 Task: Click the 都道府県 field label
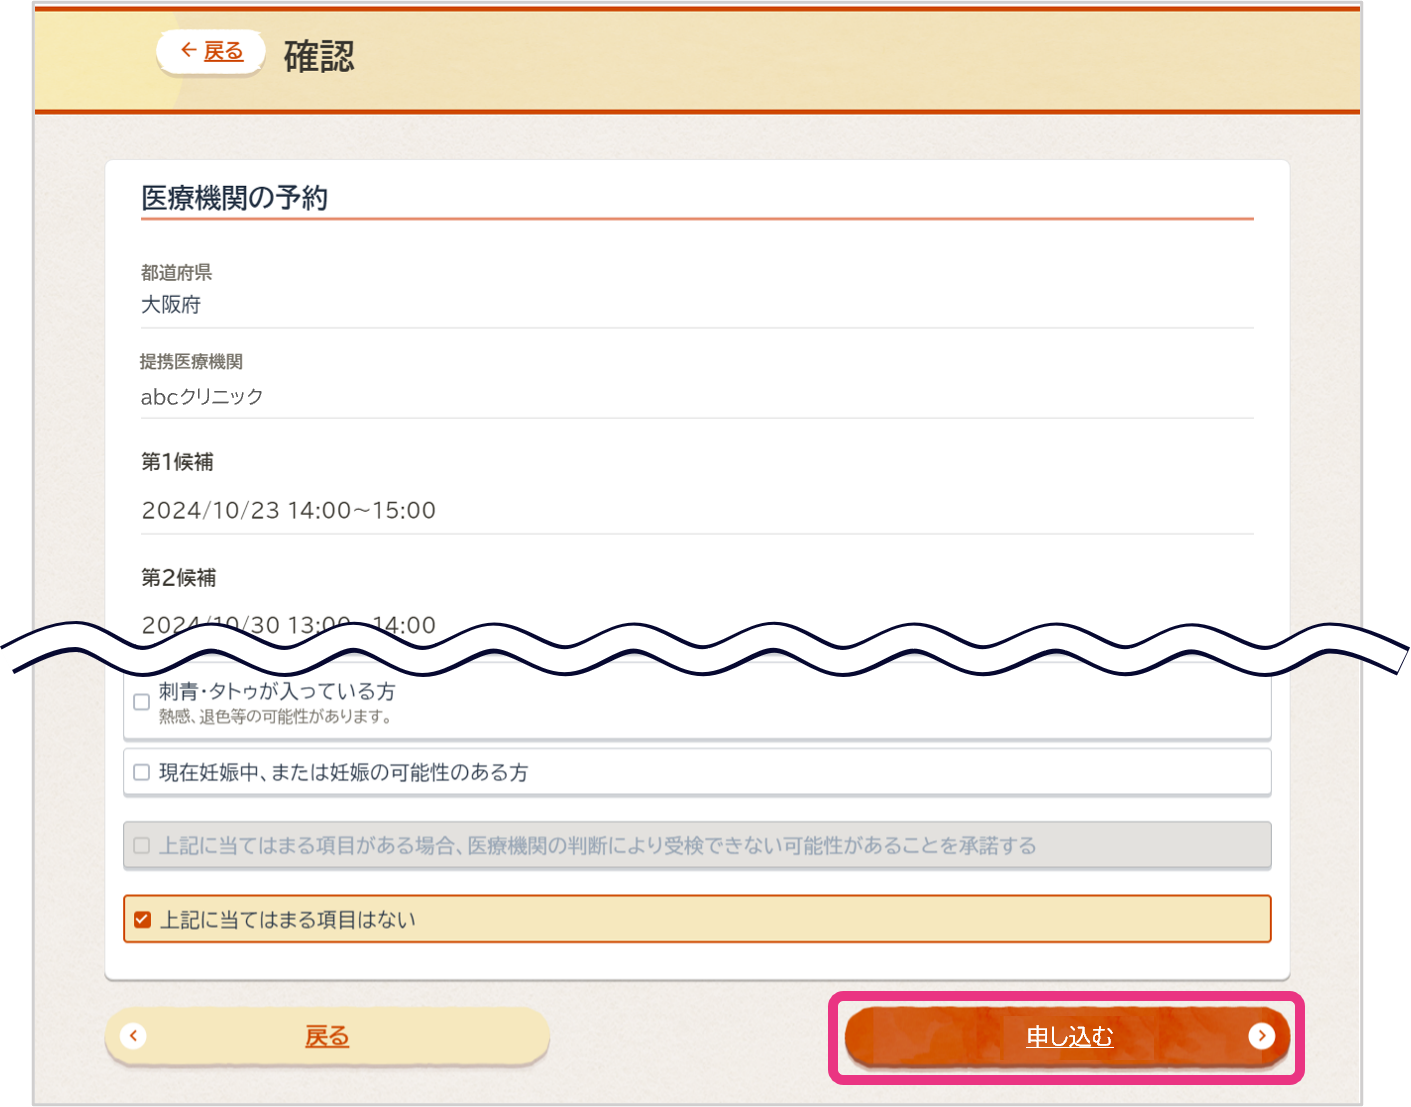coord(176,273)
